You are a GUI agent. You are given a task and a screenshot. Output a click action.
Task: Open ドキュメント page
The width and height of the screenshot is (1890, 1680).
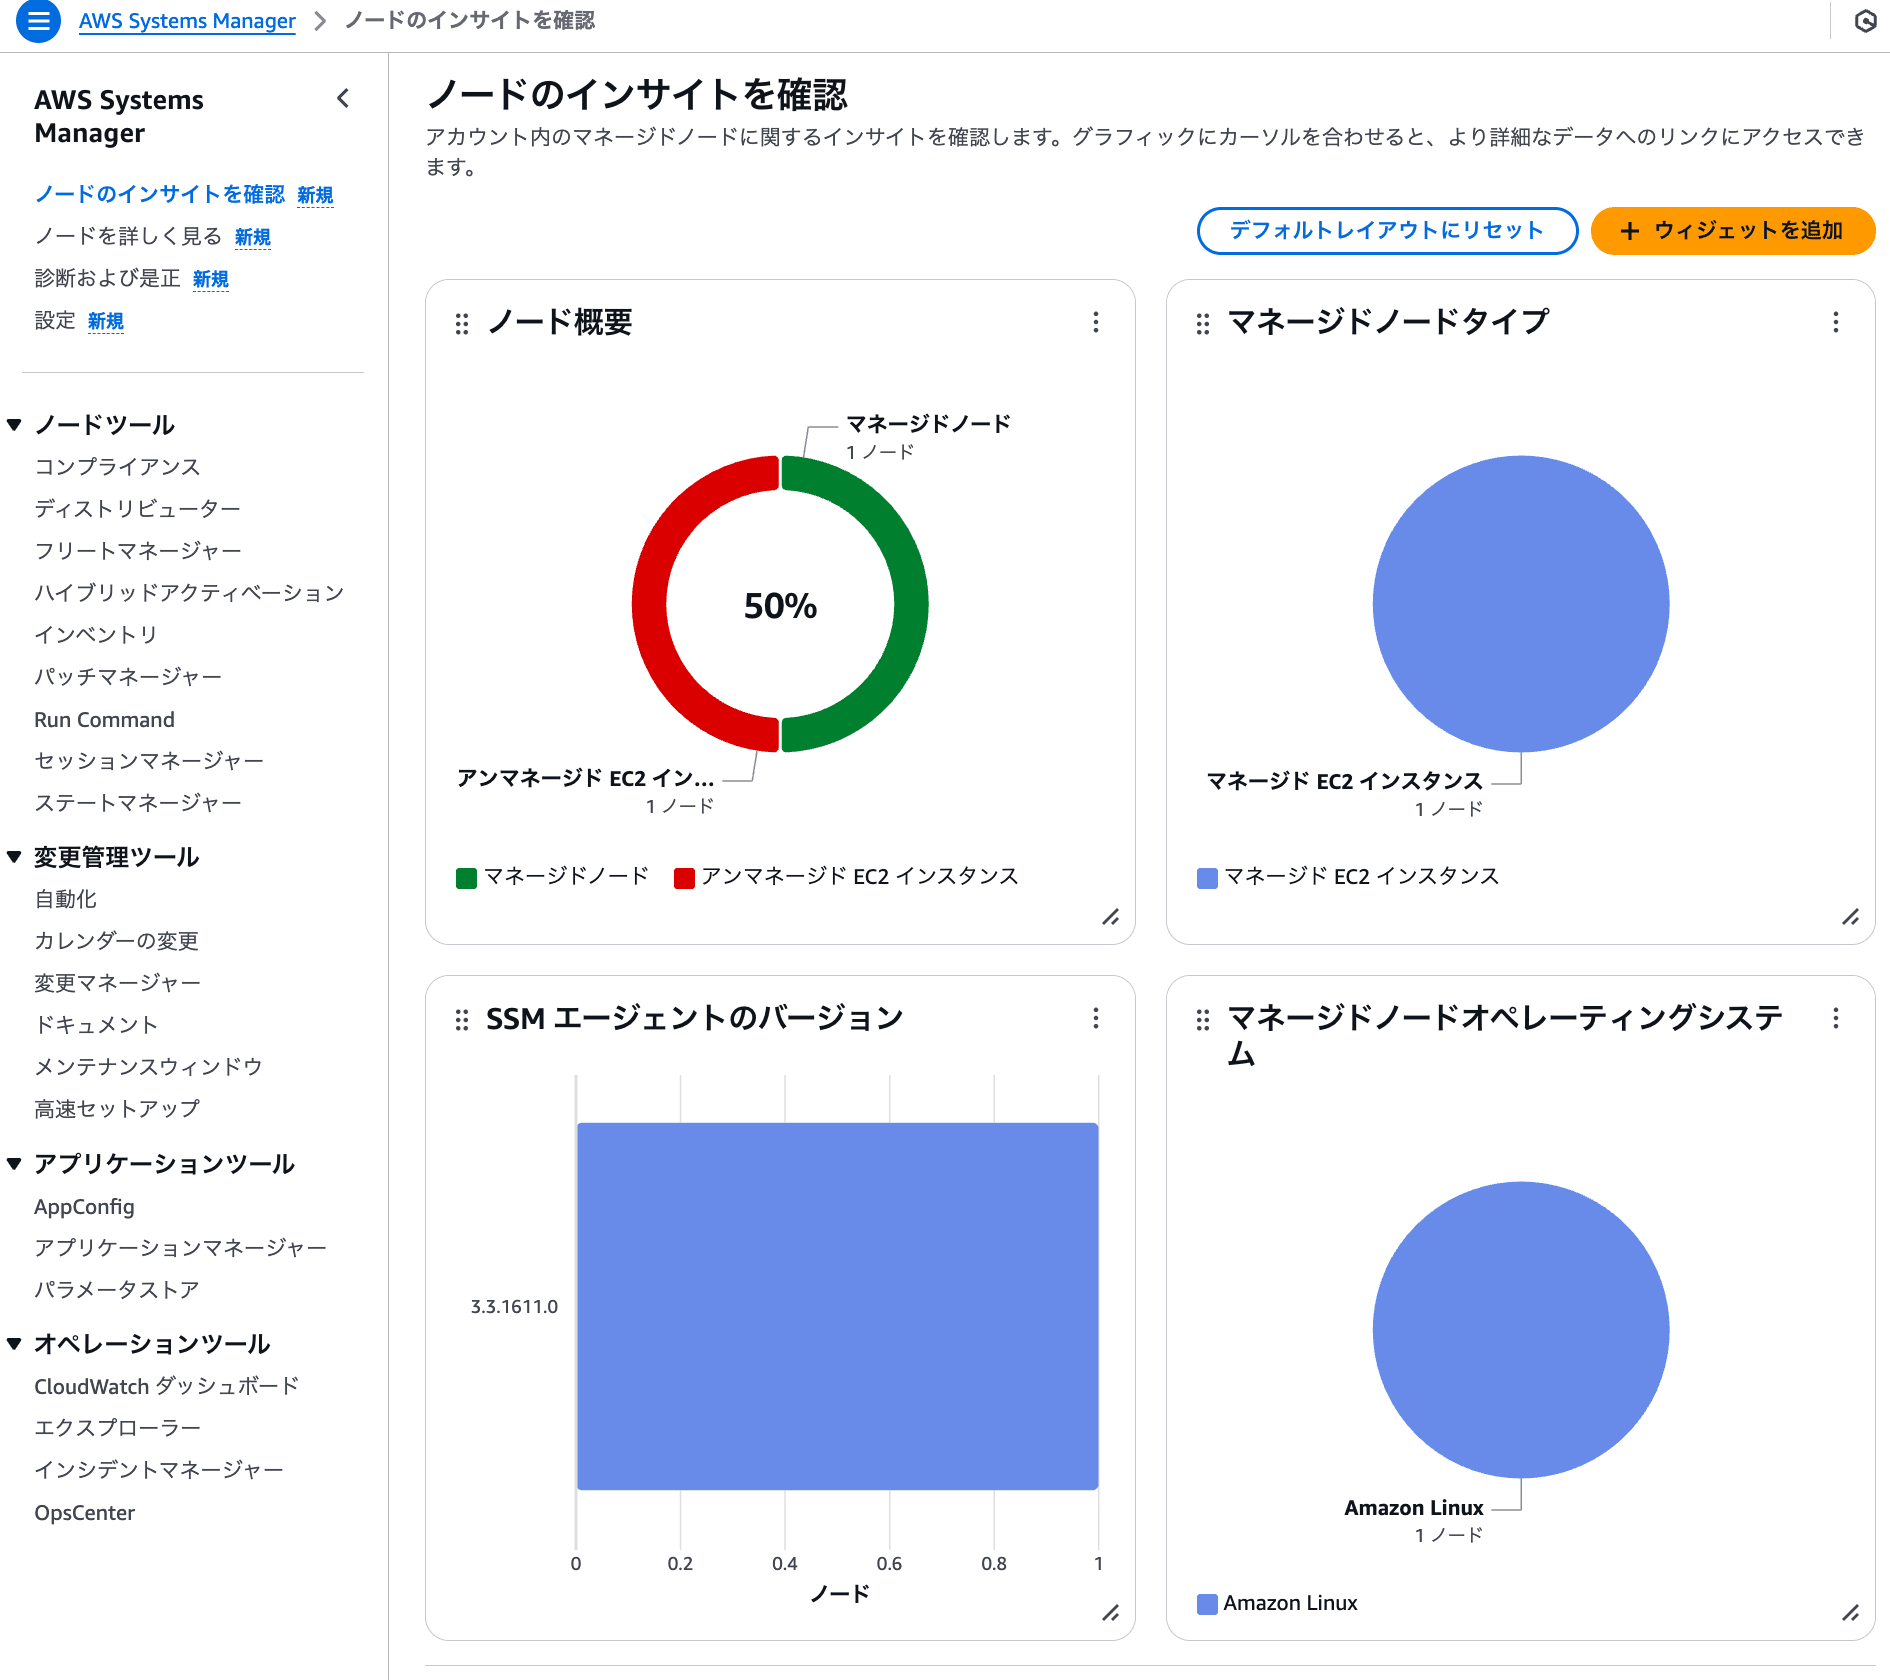click(96, 1025)
